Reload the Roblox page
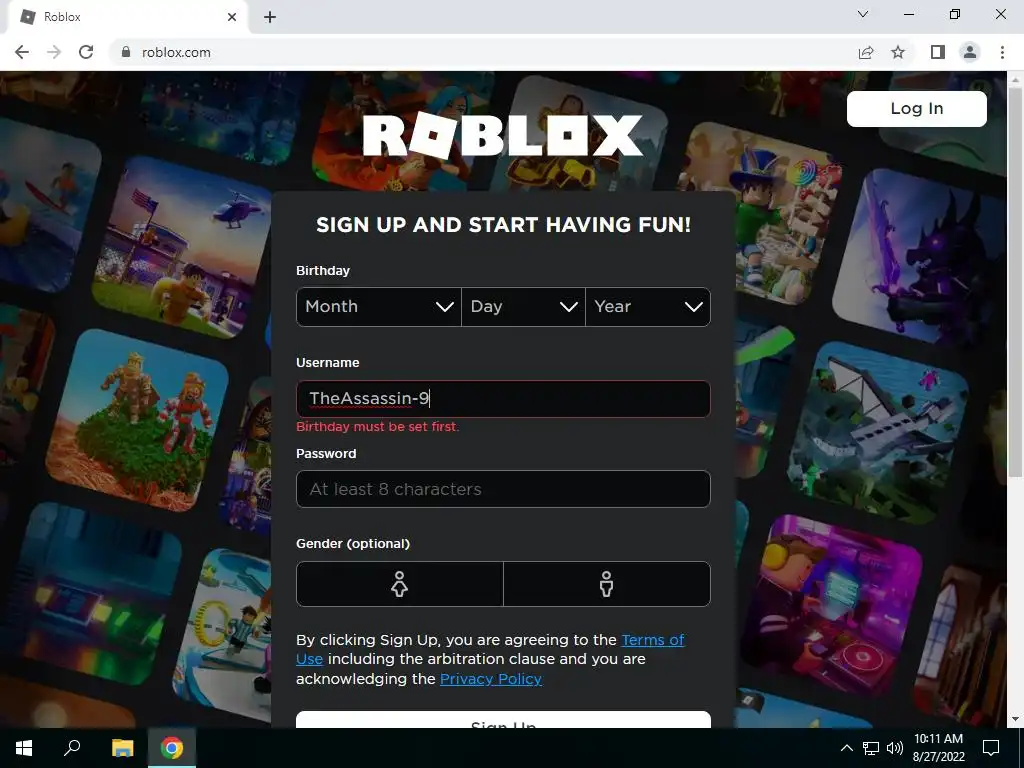This screenshot has width=1024, height=768. (x=86, y=52)
